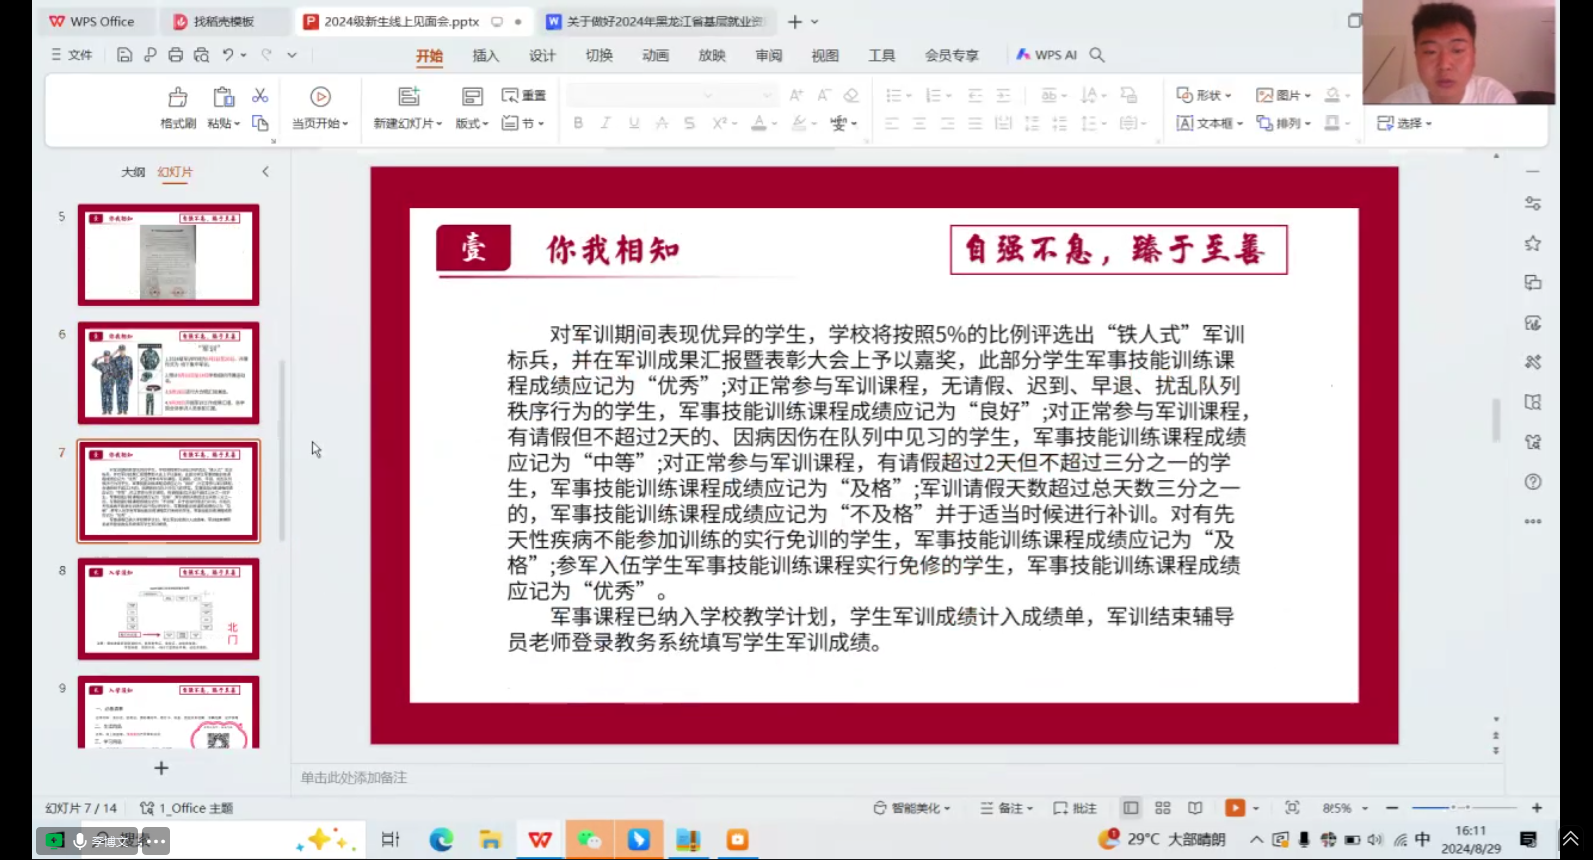The height and width of the screenshot is (860, 1593).
Task: Select slide 8 thumbnail in the slide panel
Action: tap(169, 608)
